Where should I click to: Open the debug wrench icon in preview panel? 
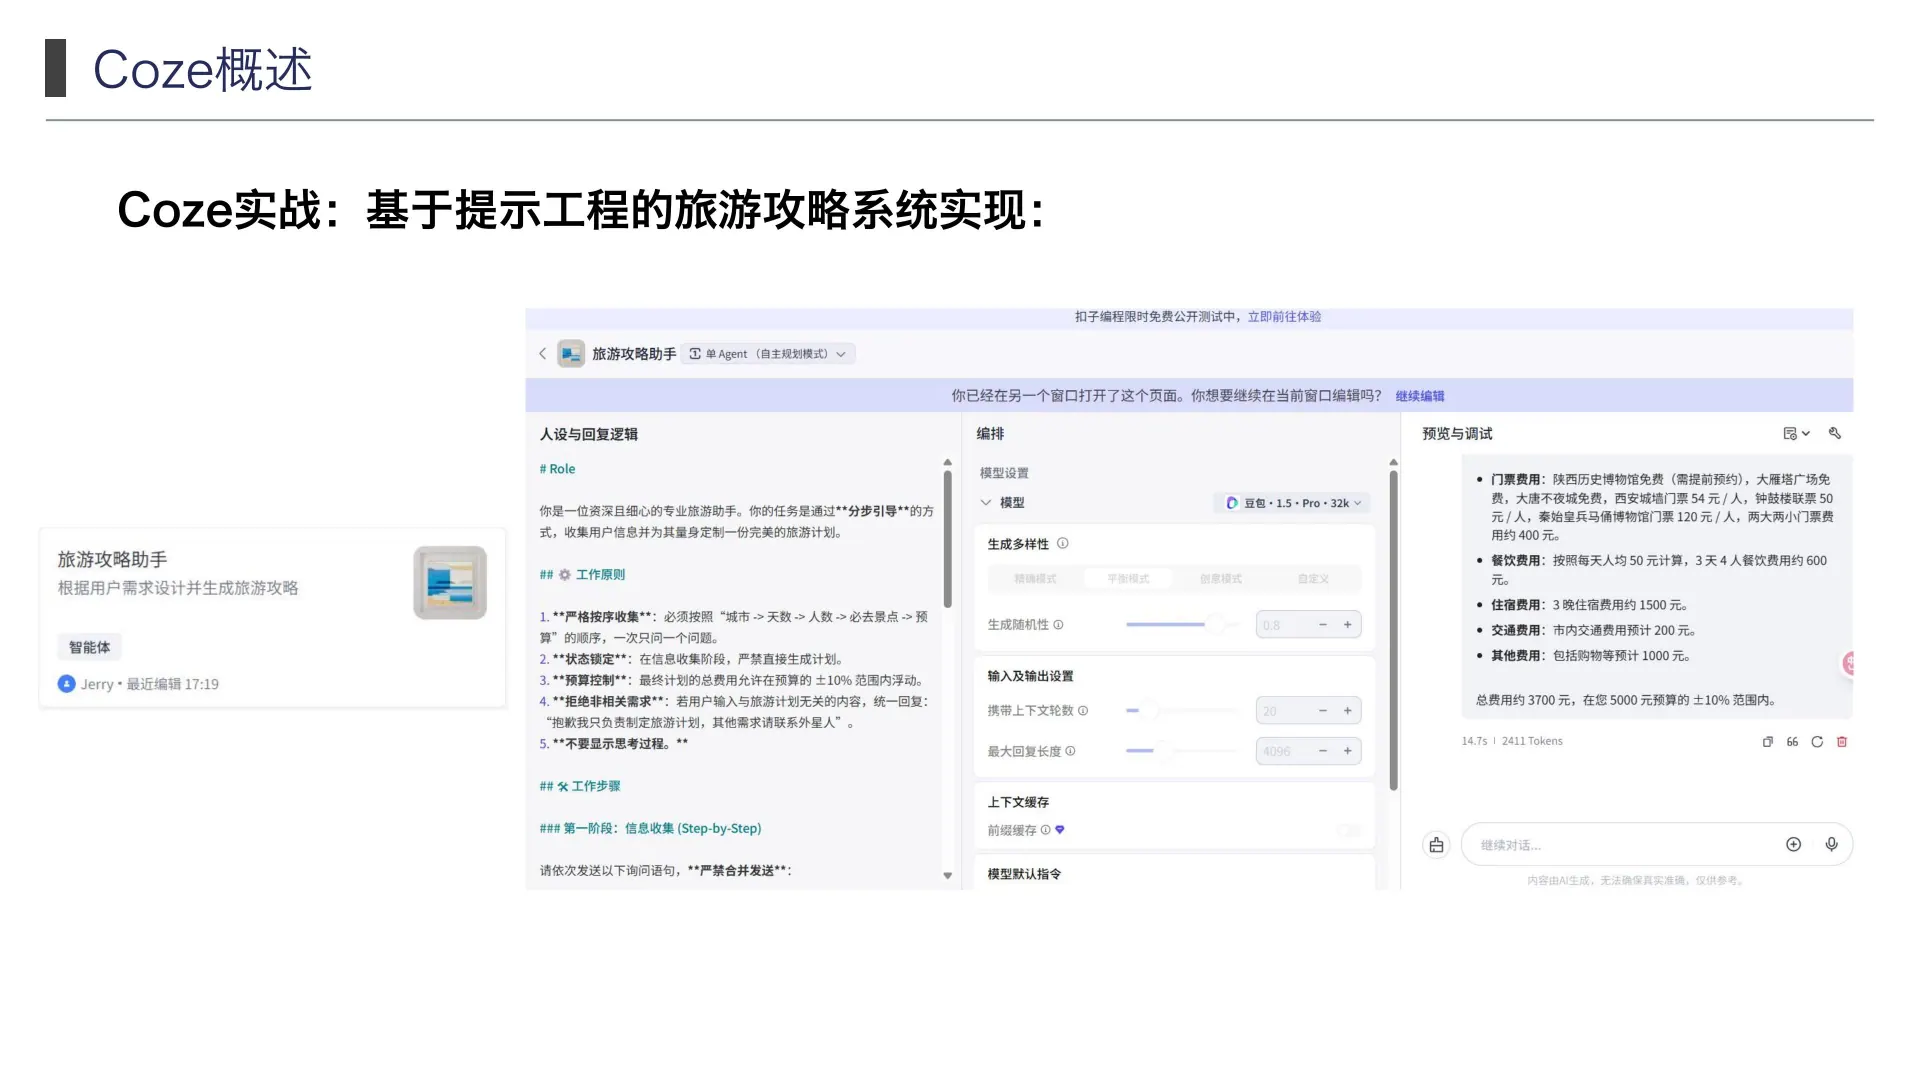pos(1834,433)
